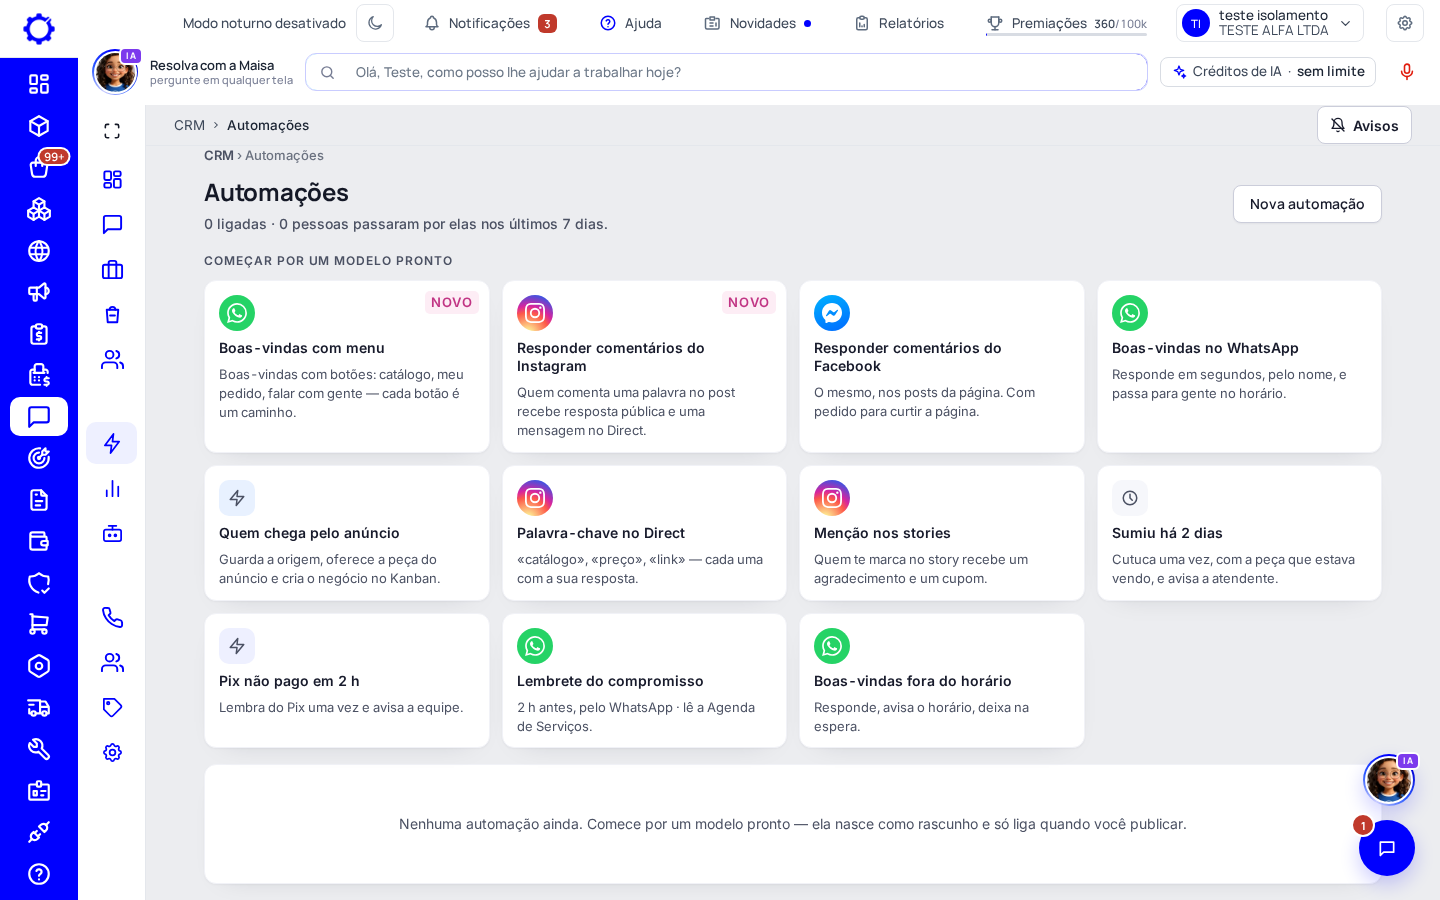
Task: Select Boas-vindas no WhatsApp template
Action: click(1239, 366)
